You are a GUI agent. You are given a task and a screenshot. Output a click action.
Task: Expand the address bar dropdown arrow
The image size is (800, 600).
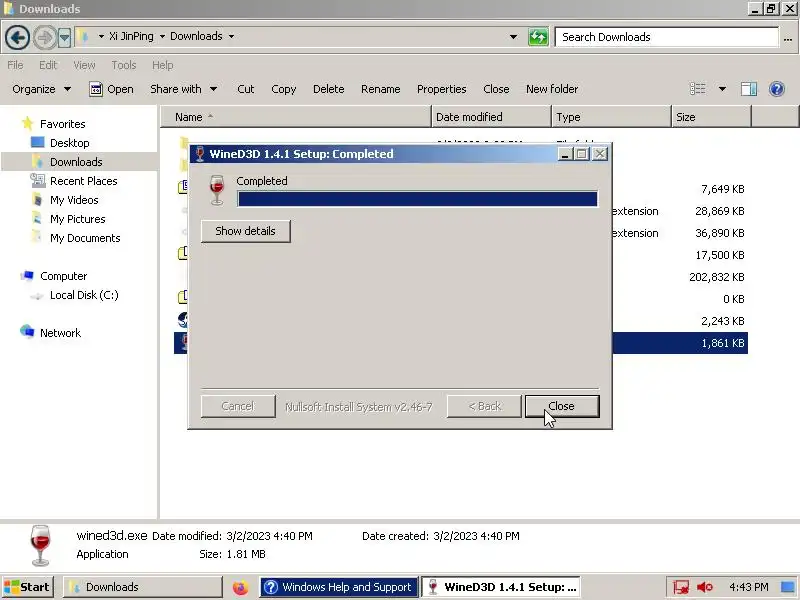(513, 37)
